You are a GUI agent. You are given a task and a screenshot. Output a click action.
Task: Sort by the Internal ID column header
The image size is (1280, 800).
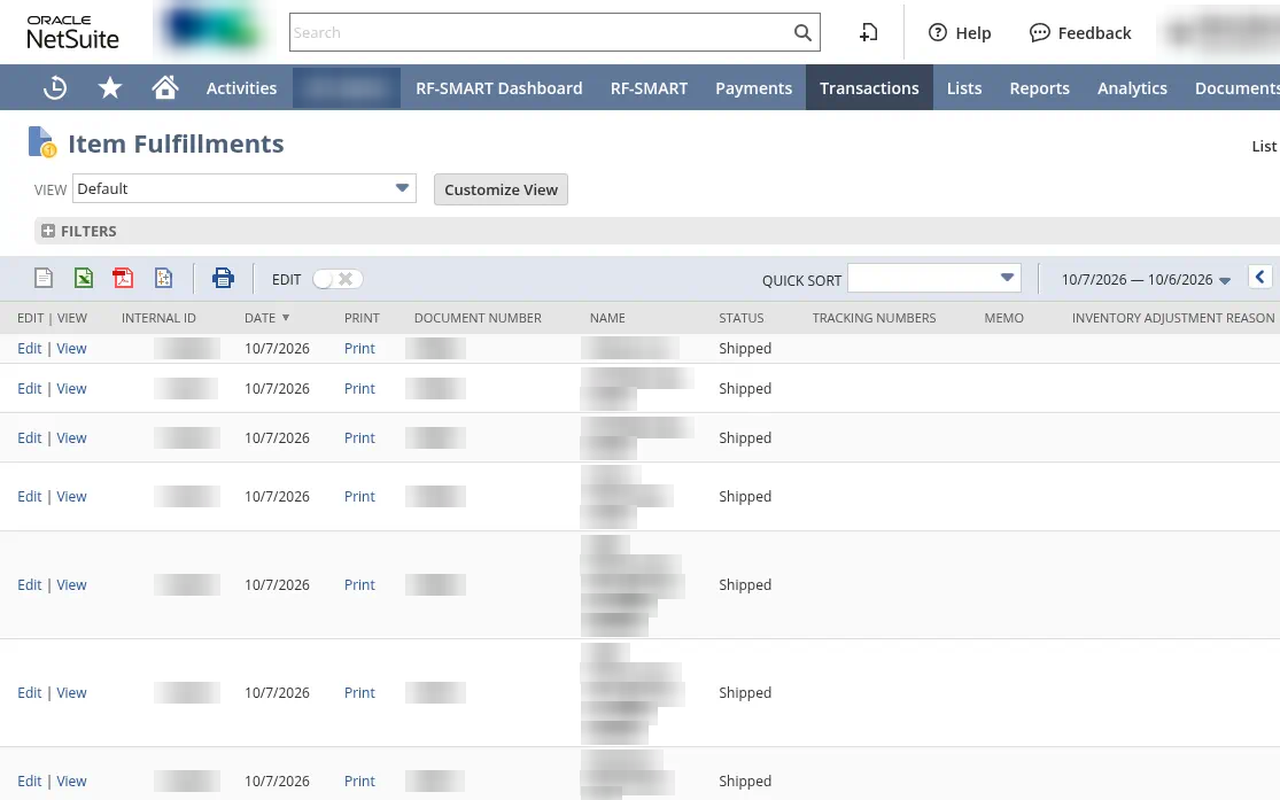click(x=159, y=318)
